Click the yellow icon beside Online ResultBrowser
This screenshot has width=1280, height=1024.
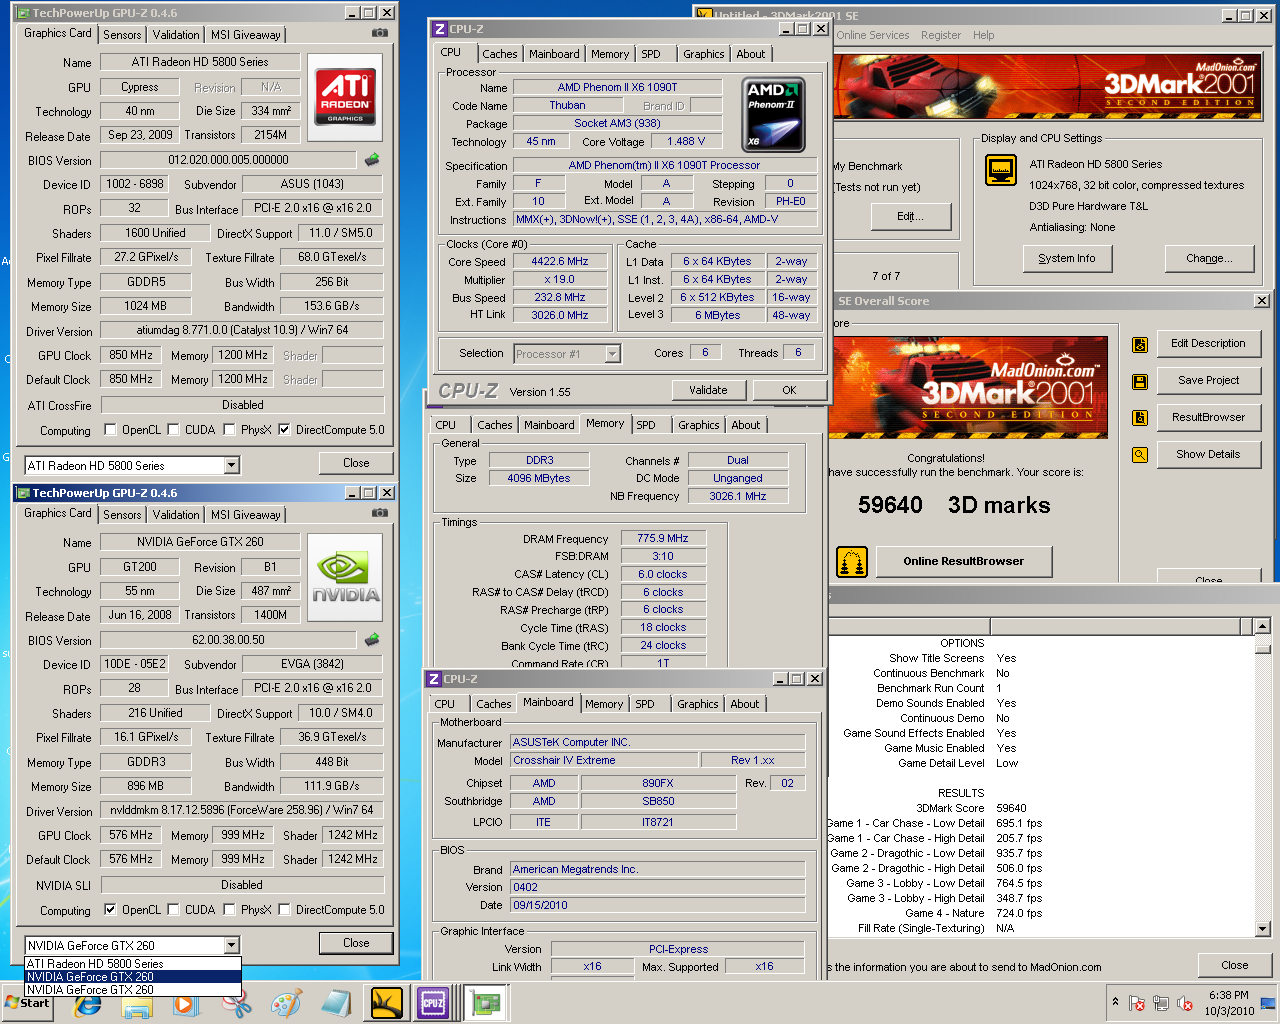[x=852, y=562]
